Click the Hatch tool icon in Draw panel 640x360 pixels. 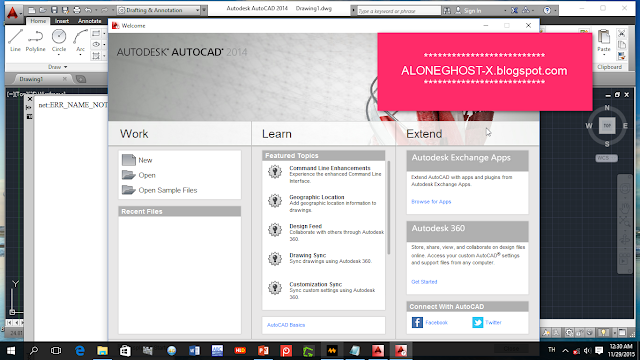(x=96, y=56)
